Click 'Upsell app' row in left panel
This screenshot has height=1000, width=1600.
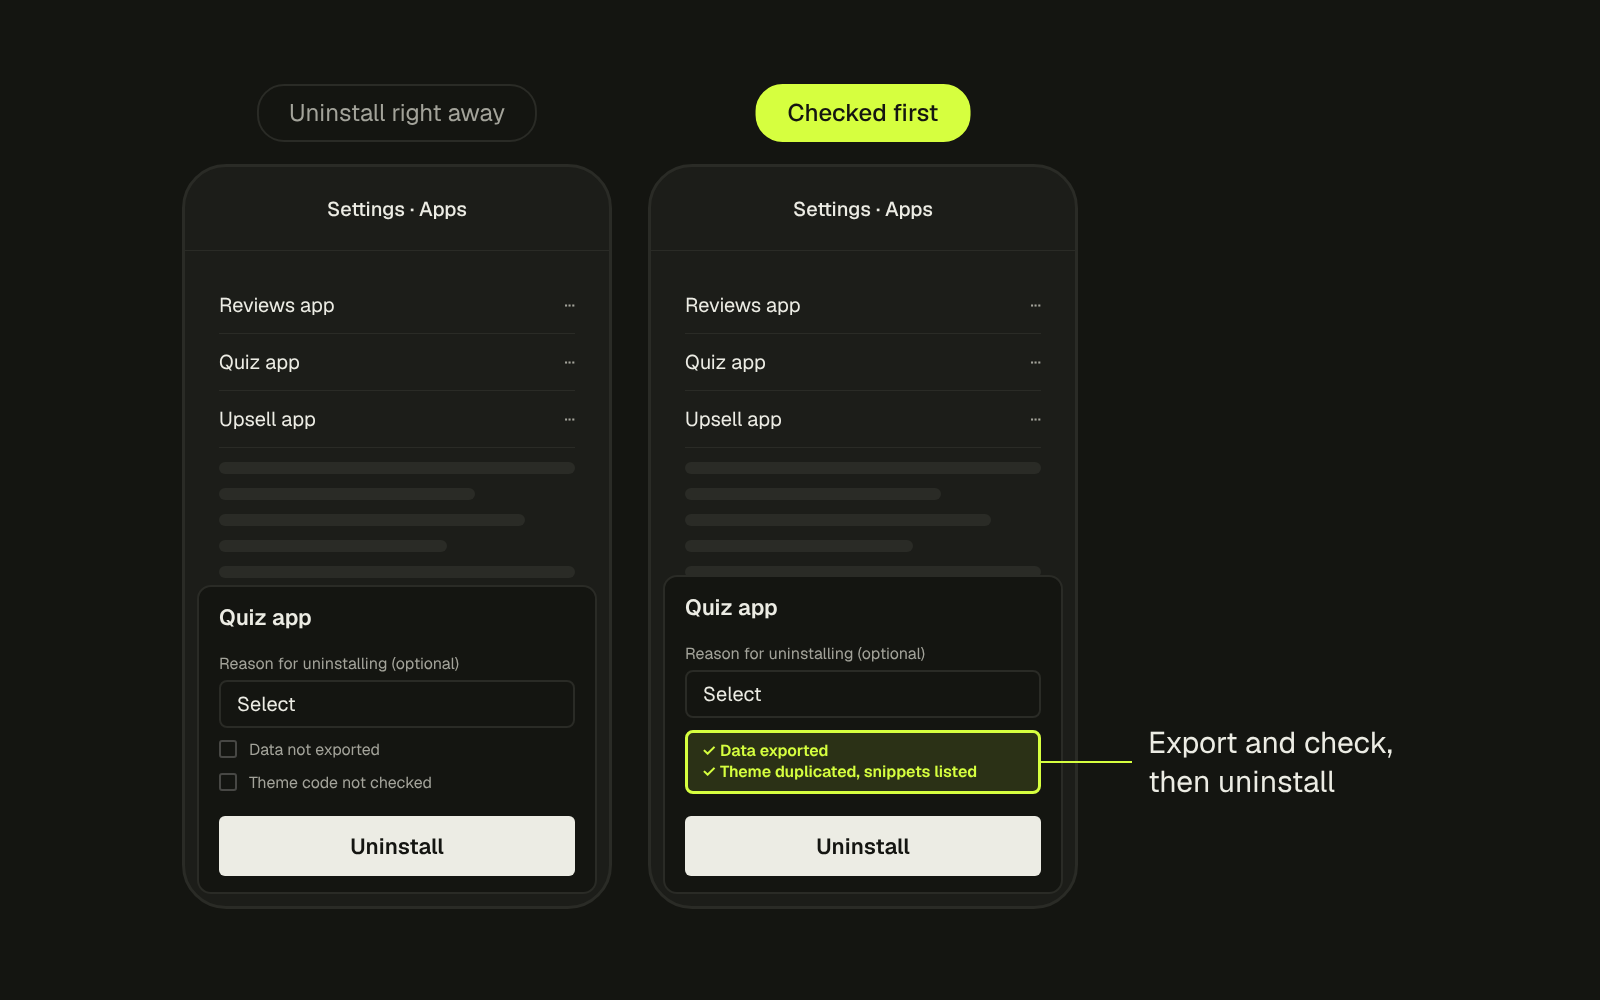tap(397, 419)
